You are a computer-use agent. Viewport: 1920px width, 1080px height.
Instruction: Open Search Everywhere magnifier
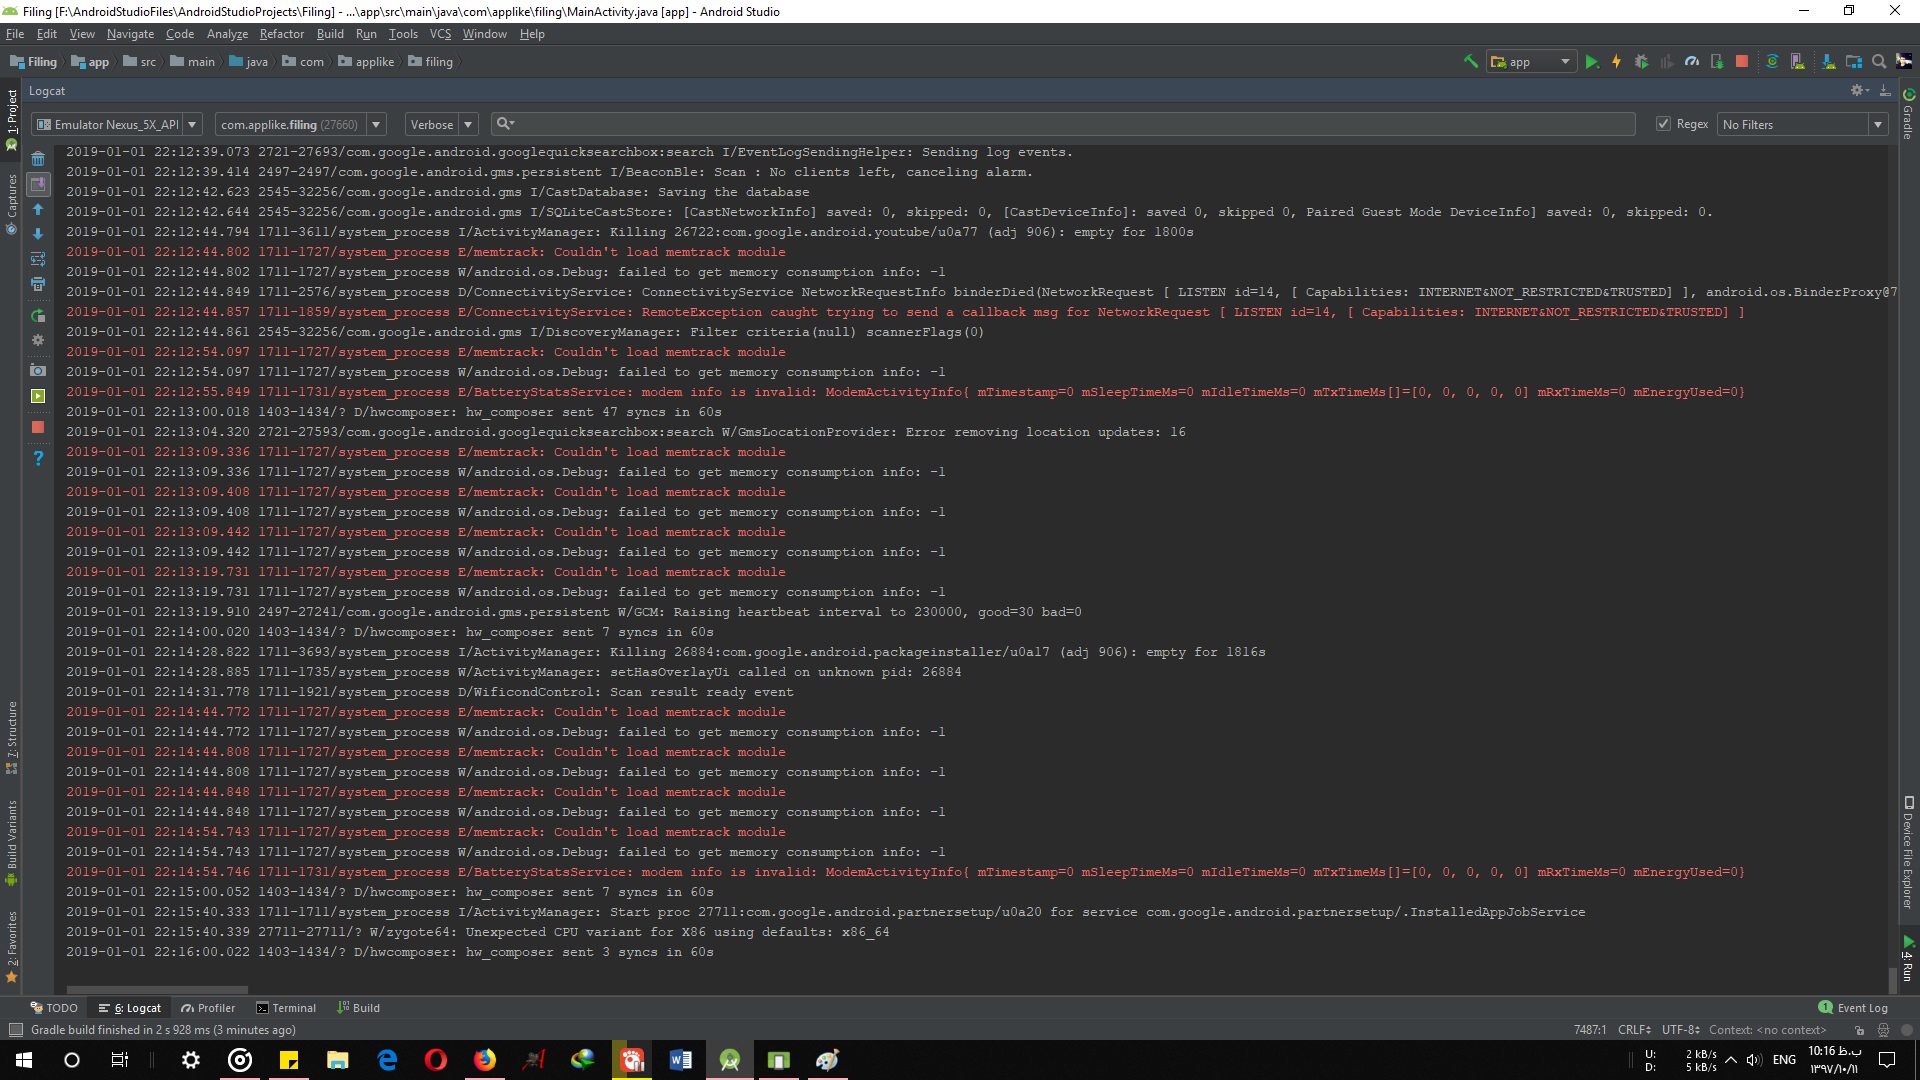point(1878,61)
